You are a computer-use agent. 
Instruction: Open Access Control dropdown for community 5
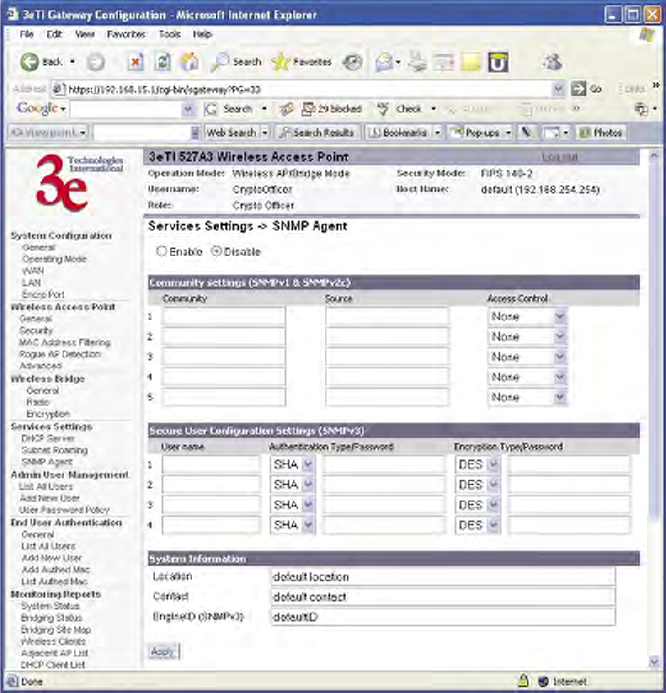click(x=559, y=397)
